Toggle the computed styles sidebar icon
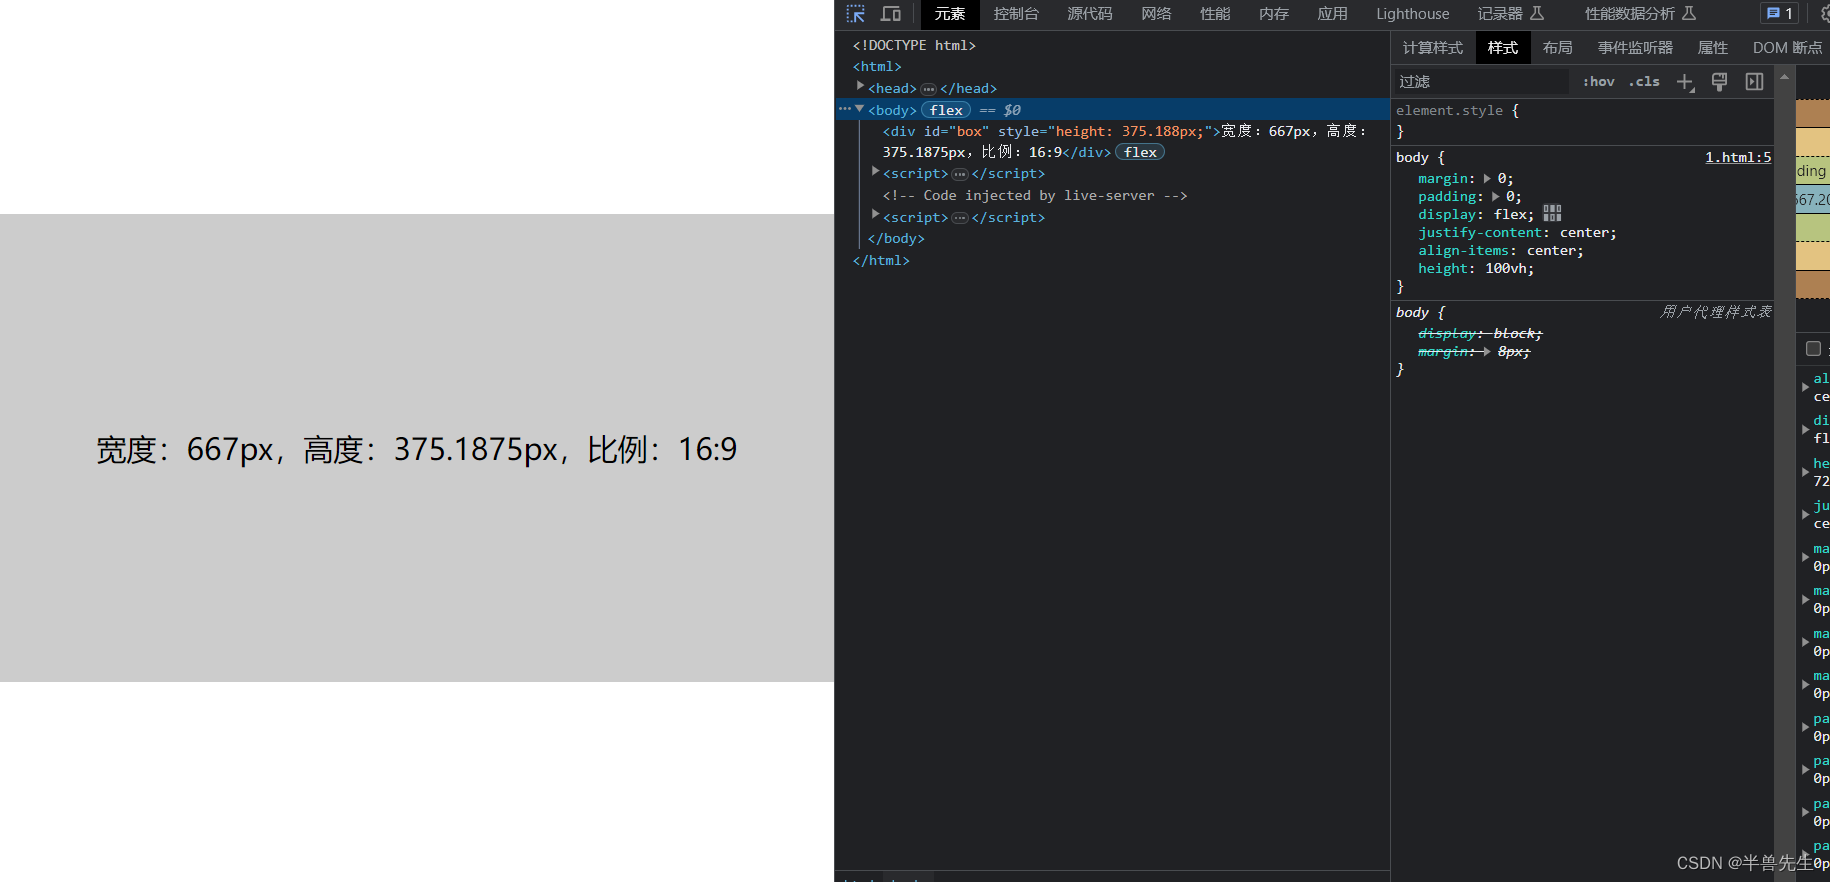The image size is (1830, 882). pos(1754,82)
